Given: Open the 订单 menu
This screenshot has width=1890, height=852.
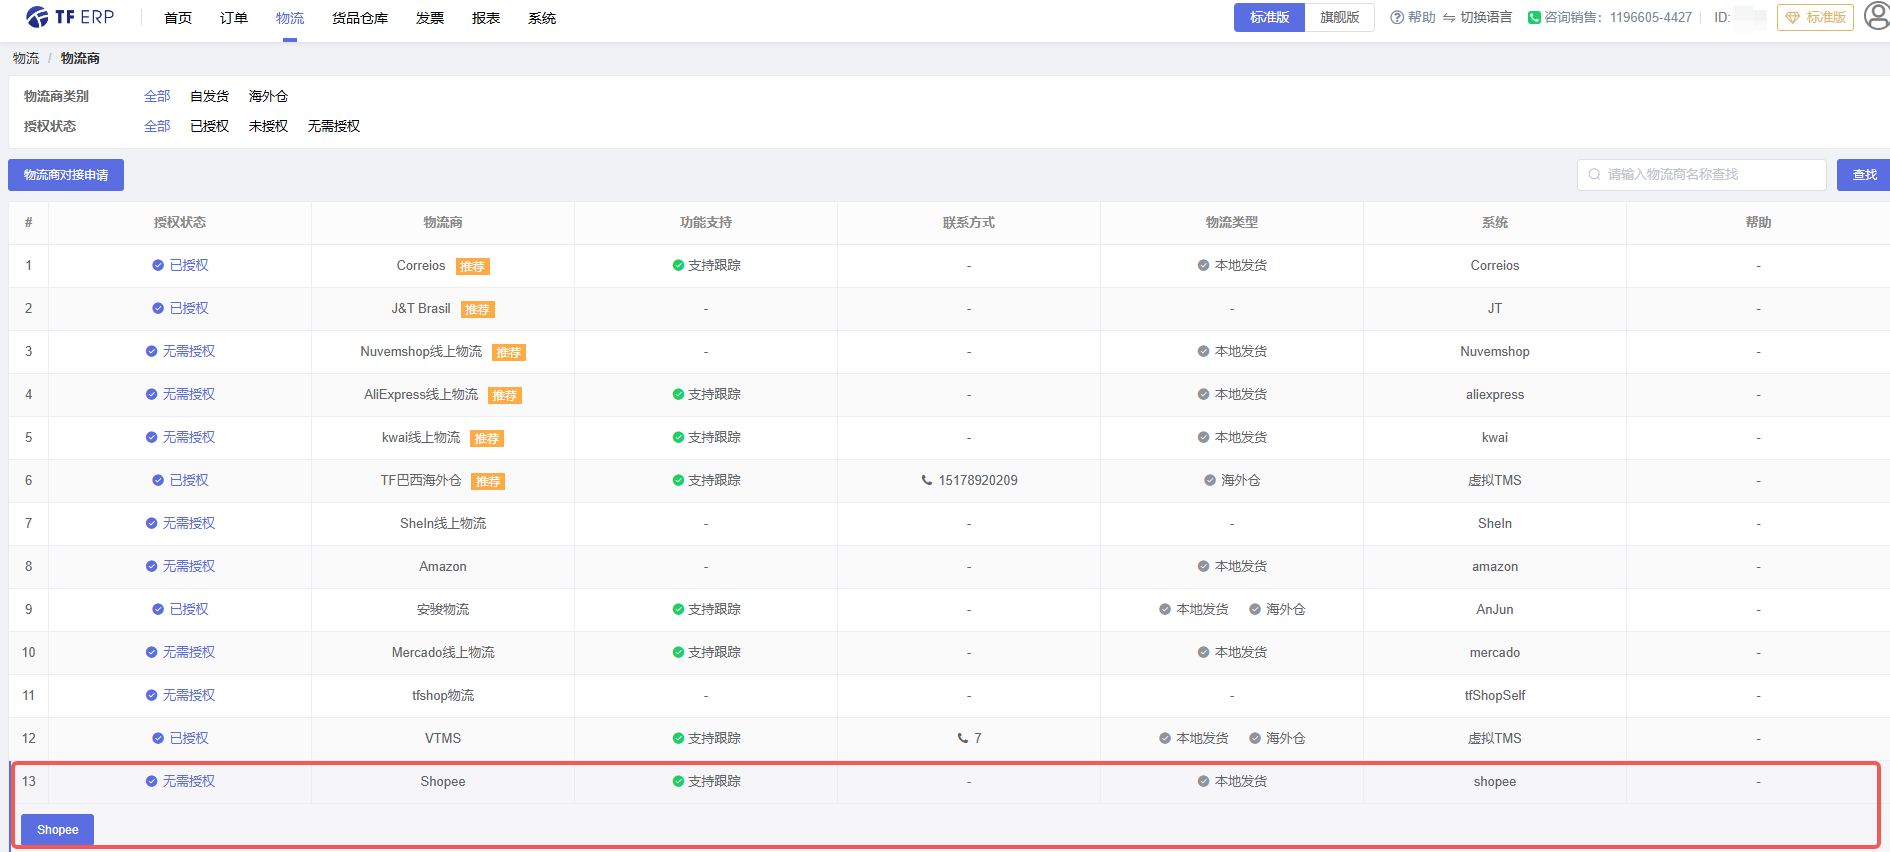Looking at the screenshot, I should (234, 18).
